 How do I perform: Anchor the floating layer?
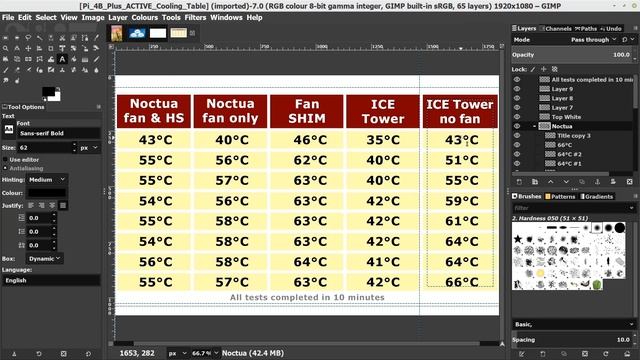pyautogui.click(x=598, y=182)
